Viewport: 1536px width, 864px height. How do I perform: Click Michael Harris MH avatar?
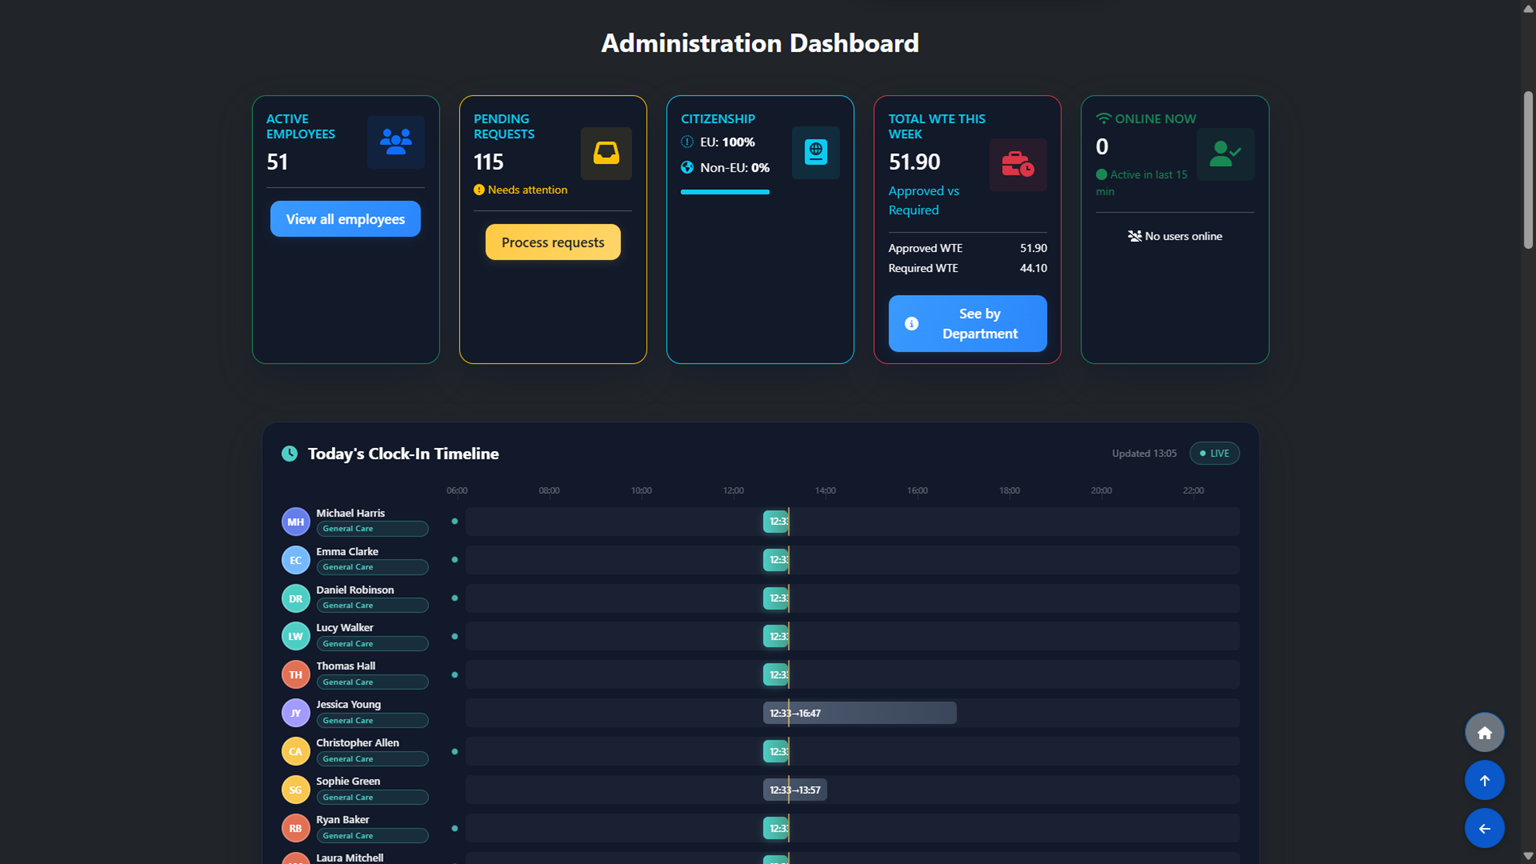click(295, 522)
